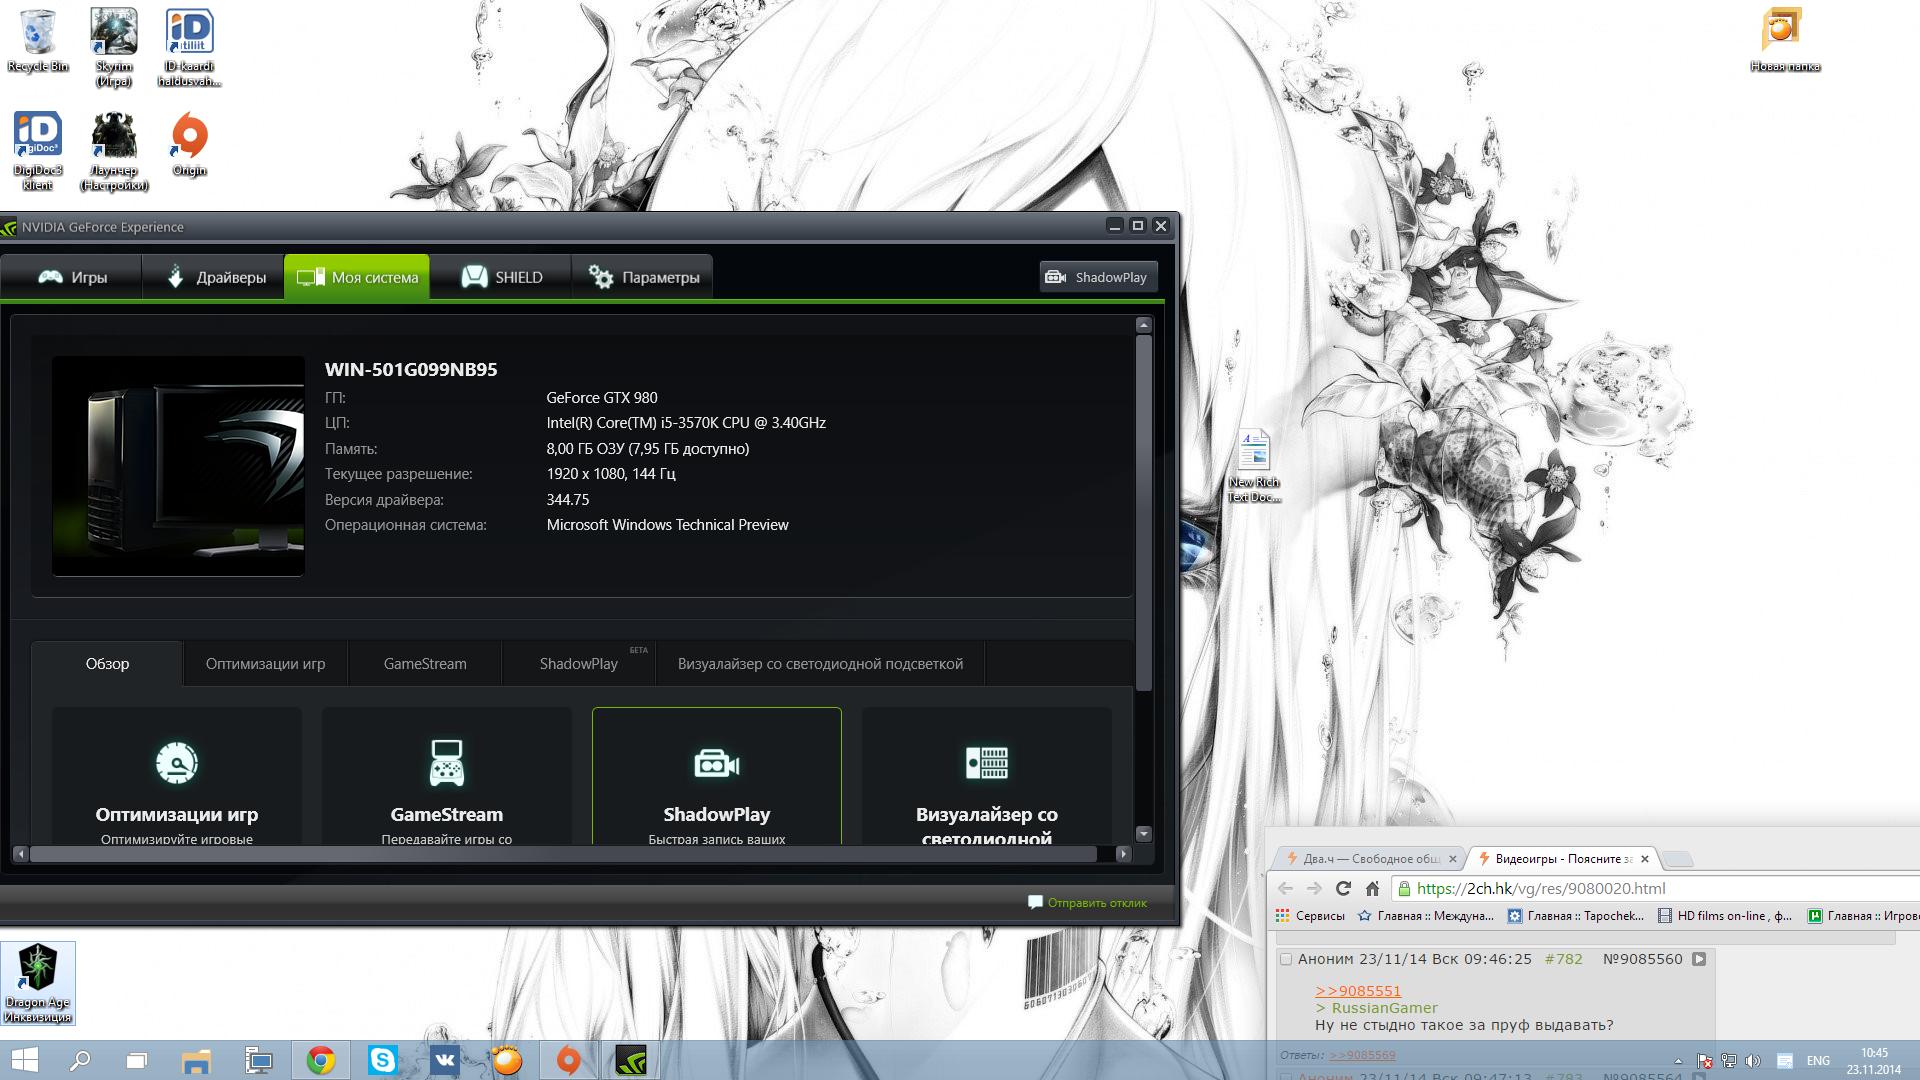Click the ENG language indicator
Screen dimensions: 1920x1080
1818,1061
